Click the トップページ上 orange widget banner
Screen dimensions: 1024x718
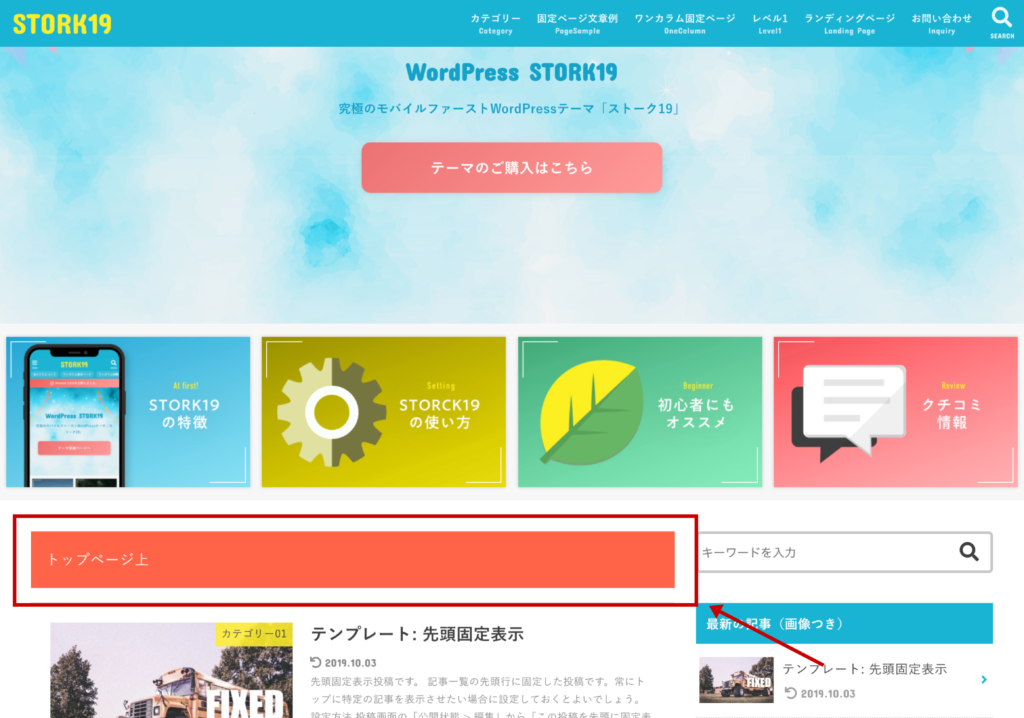tap(353, 559)
